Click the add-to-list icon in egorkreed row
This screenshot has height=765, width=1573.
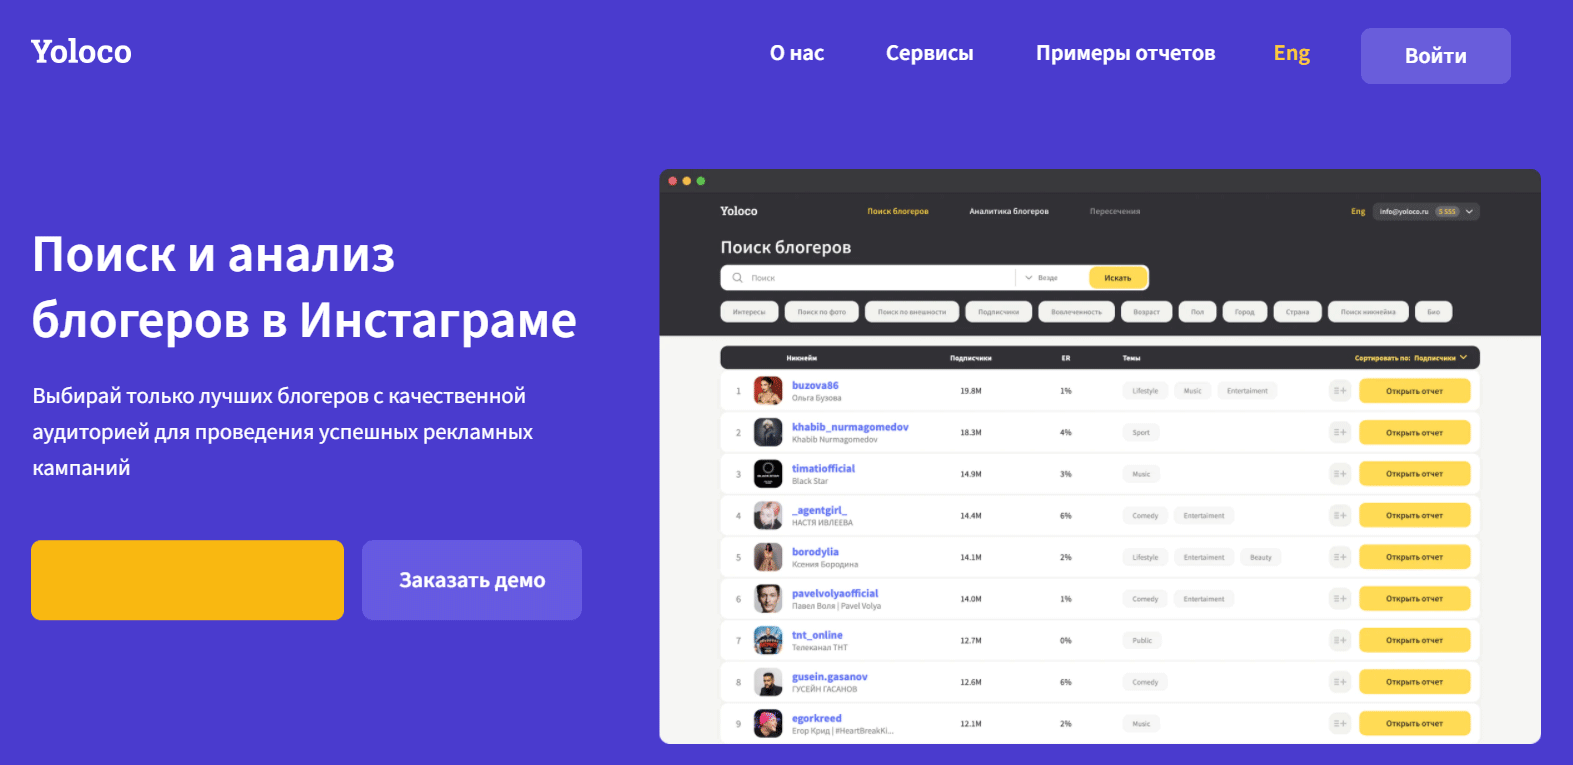[x=1340, y=723]
